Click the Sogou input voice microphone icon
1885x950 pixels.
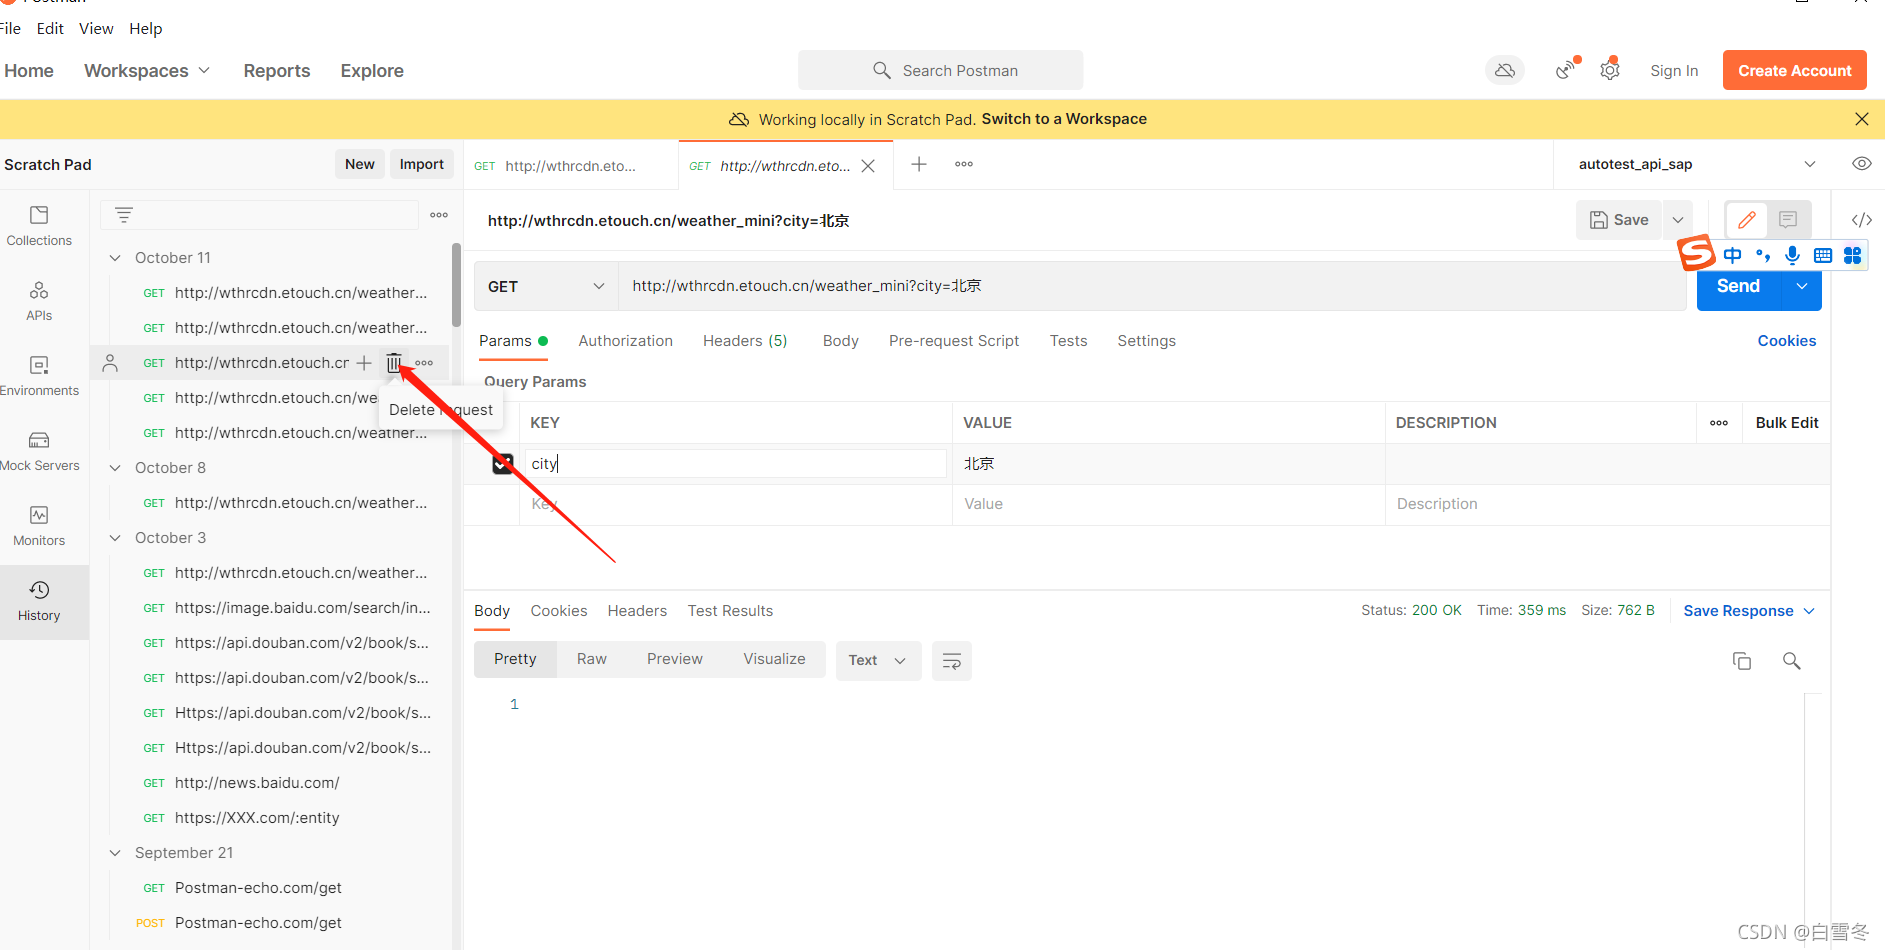pos(1792,255)
